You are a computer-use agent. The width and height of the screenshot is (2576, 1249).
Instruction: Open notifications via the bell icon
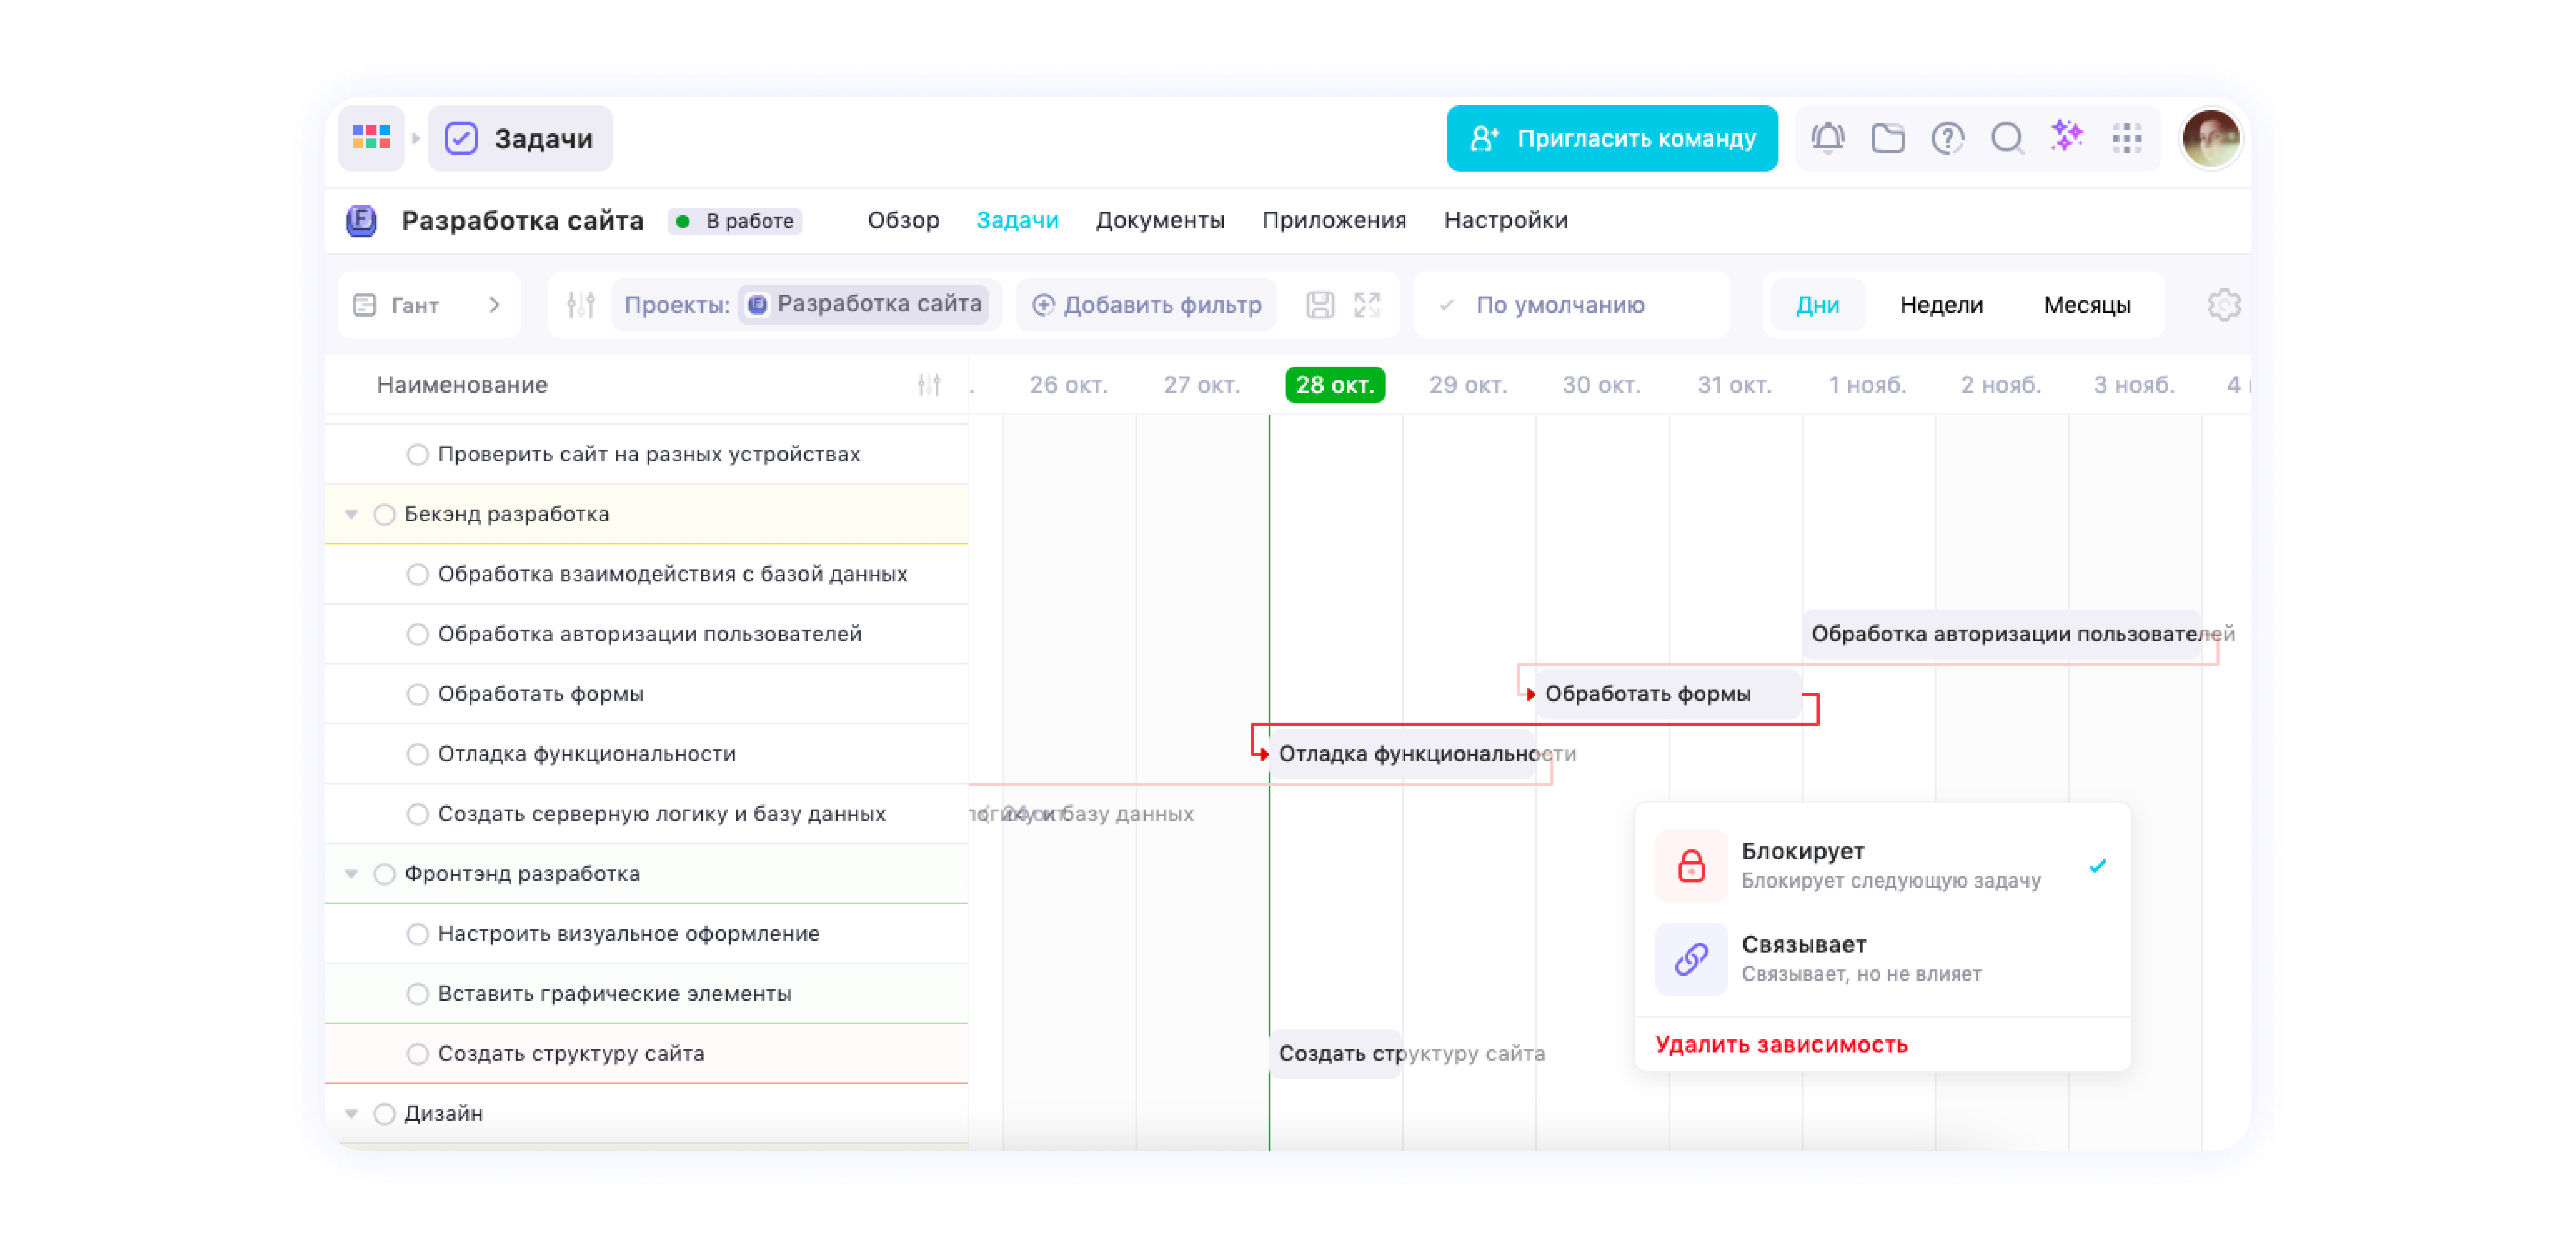[x=1828, y=138]
